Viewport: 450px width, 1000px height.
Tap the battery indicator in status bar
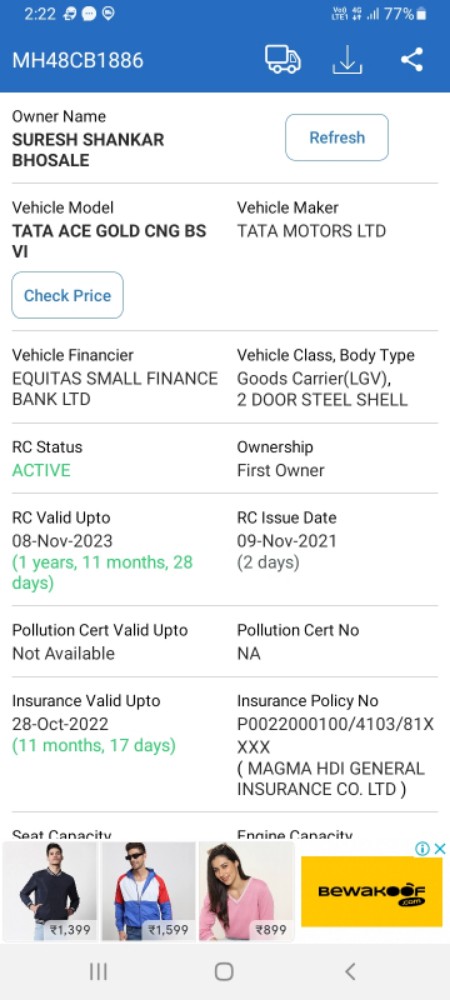coord(421,14)
